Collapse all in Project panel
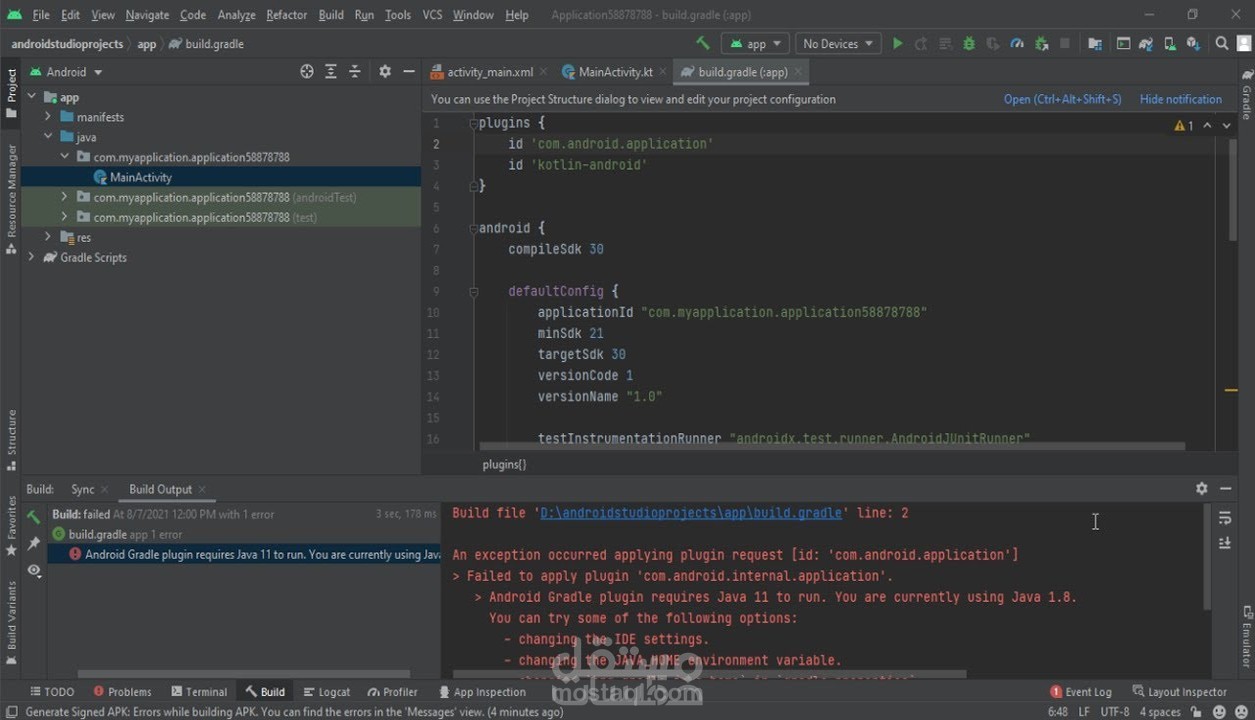 coord(355,72)
